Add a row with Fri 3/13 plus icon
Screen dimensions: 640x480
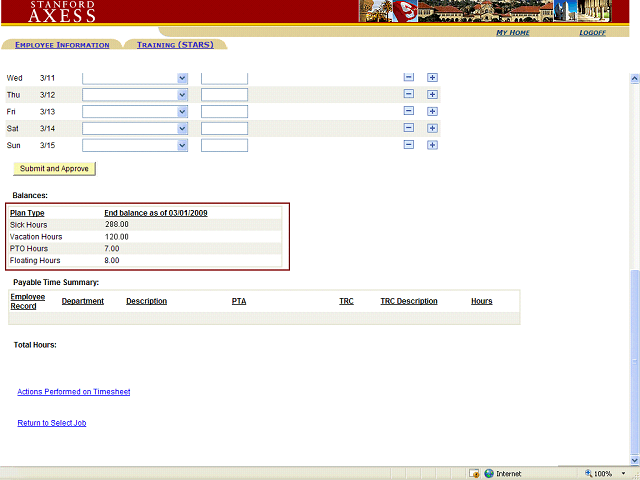pyautogui.click(x=432, y=111)
